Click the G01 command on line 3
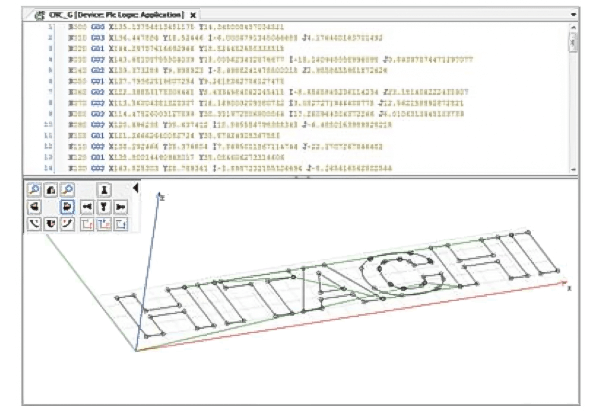Screen dimensions: 600x420 98,49
